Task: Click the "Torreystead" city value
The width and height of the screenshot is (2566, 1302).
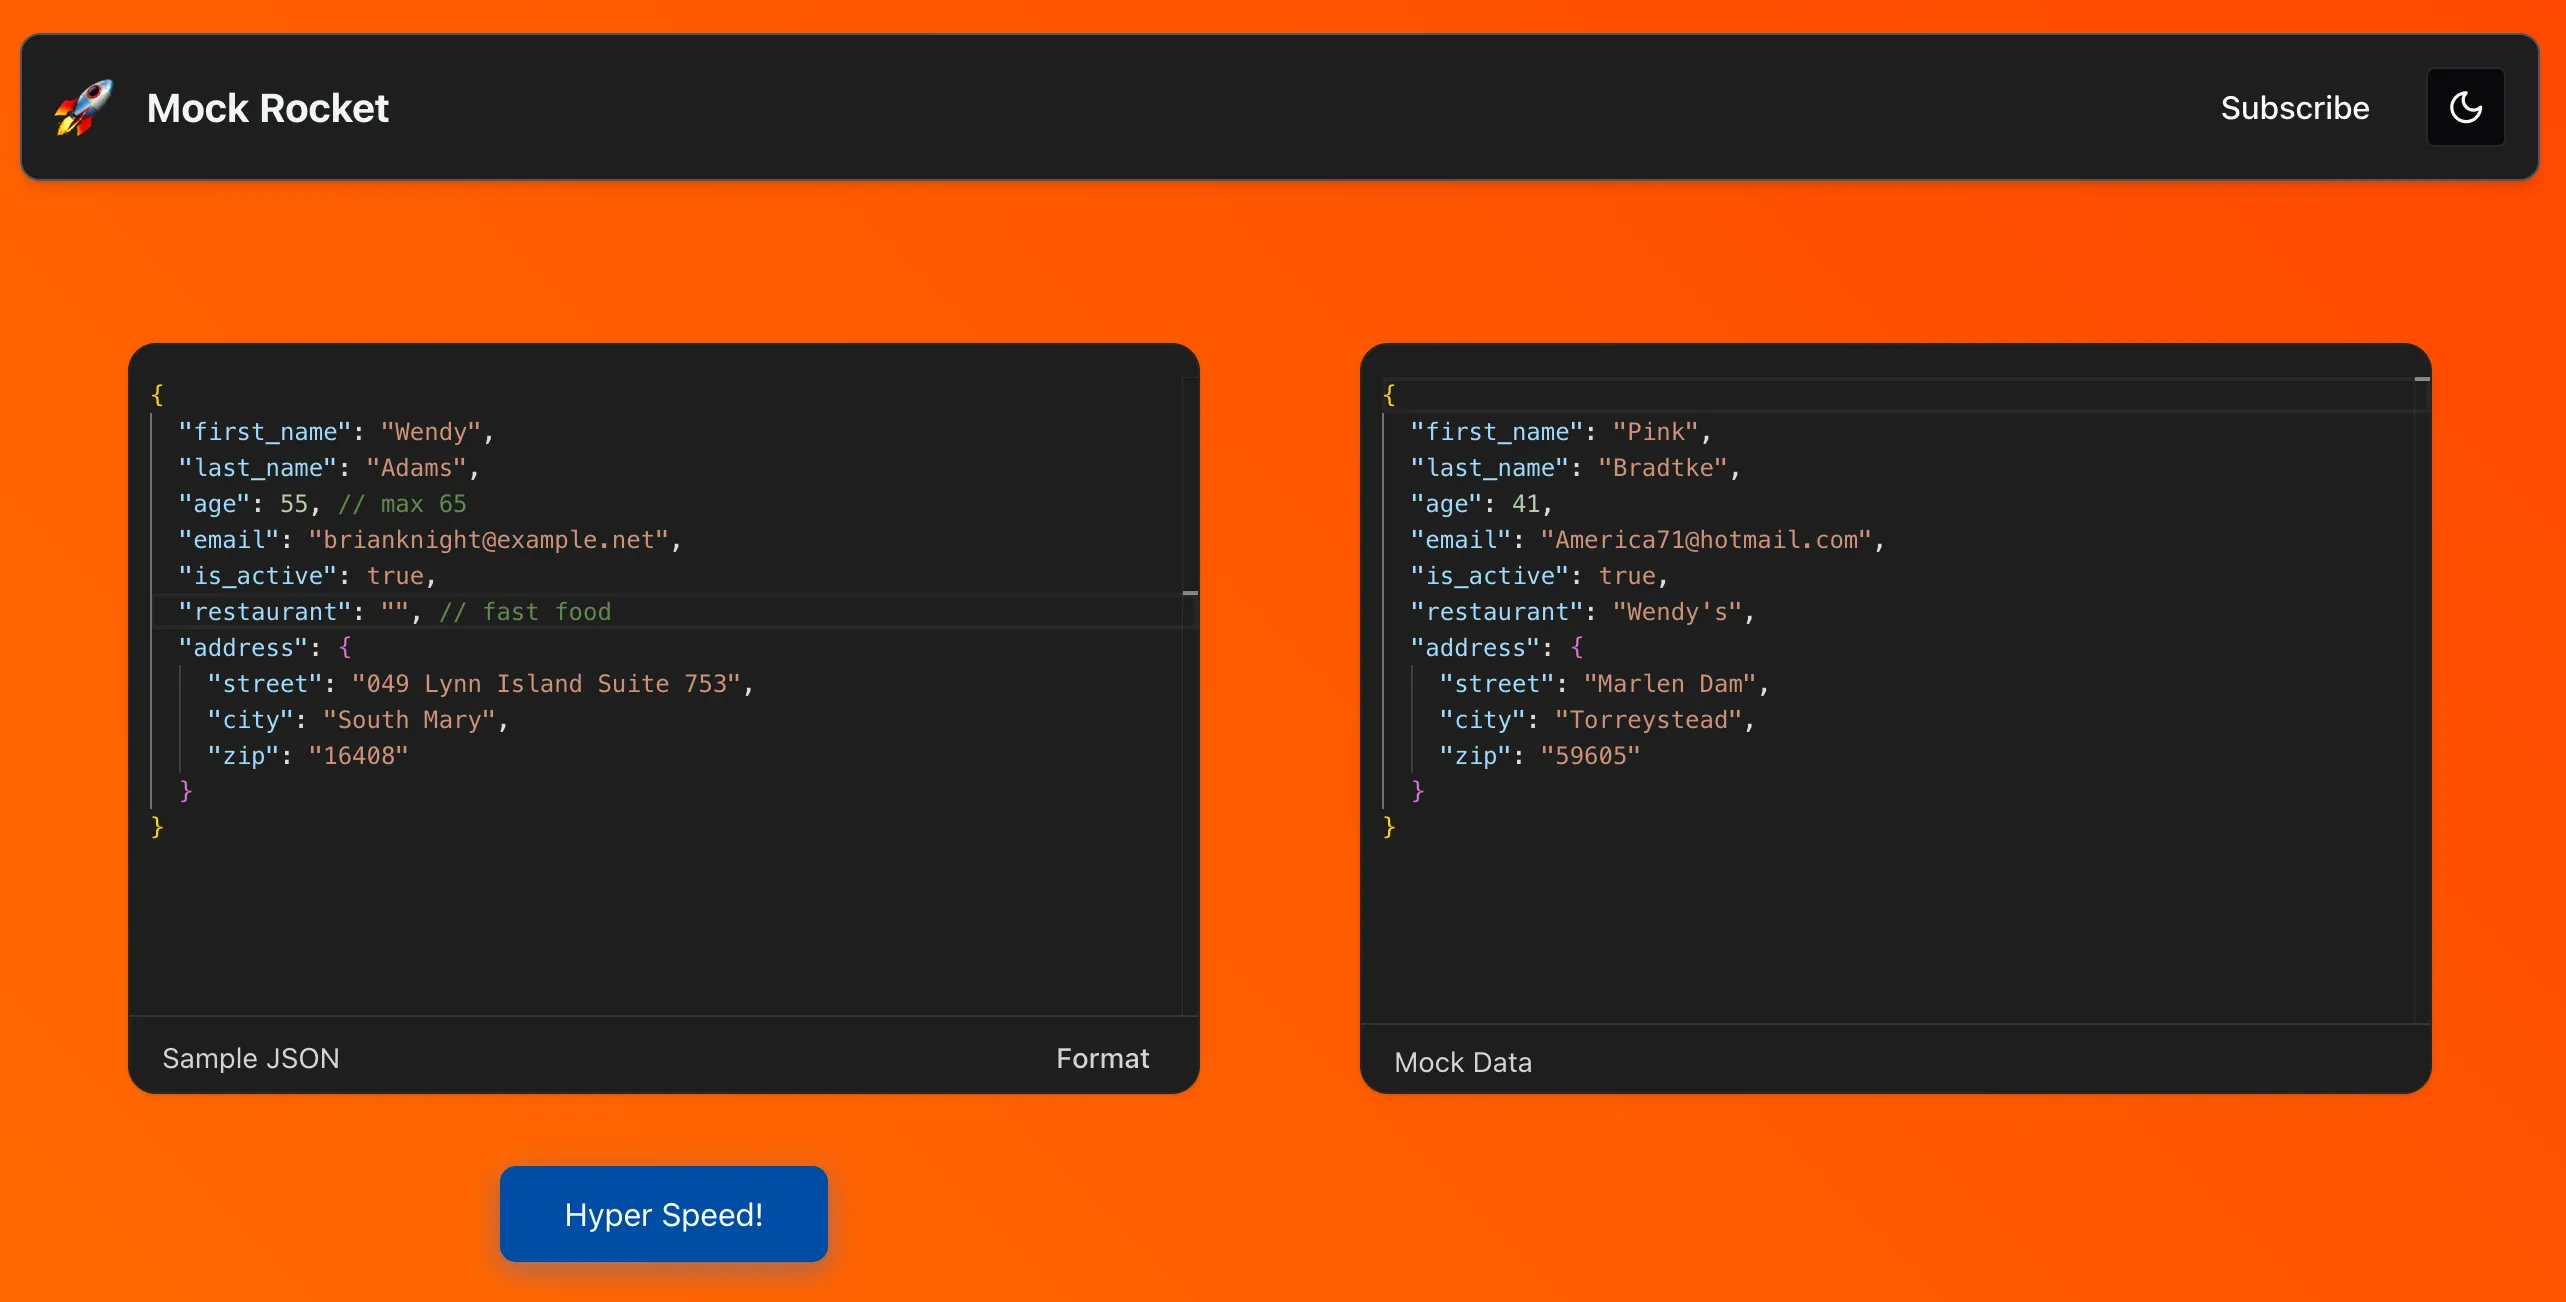Action: [x=1648, y=720]
